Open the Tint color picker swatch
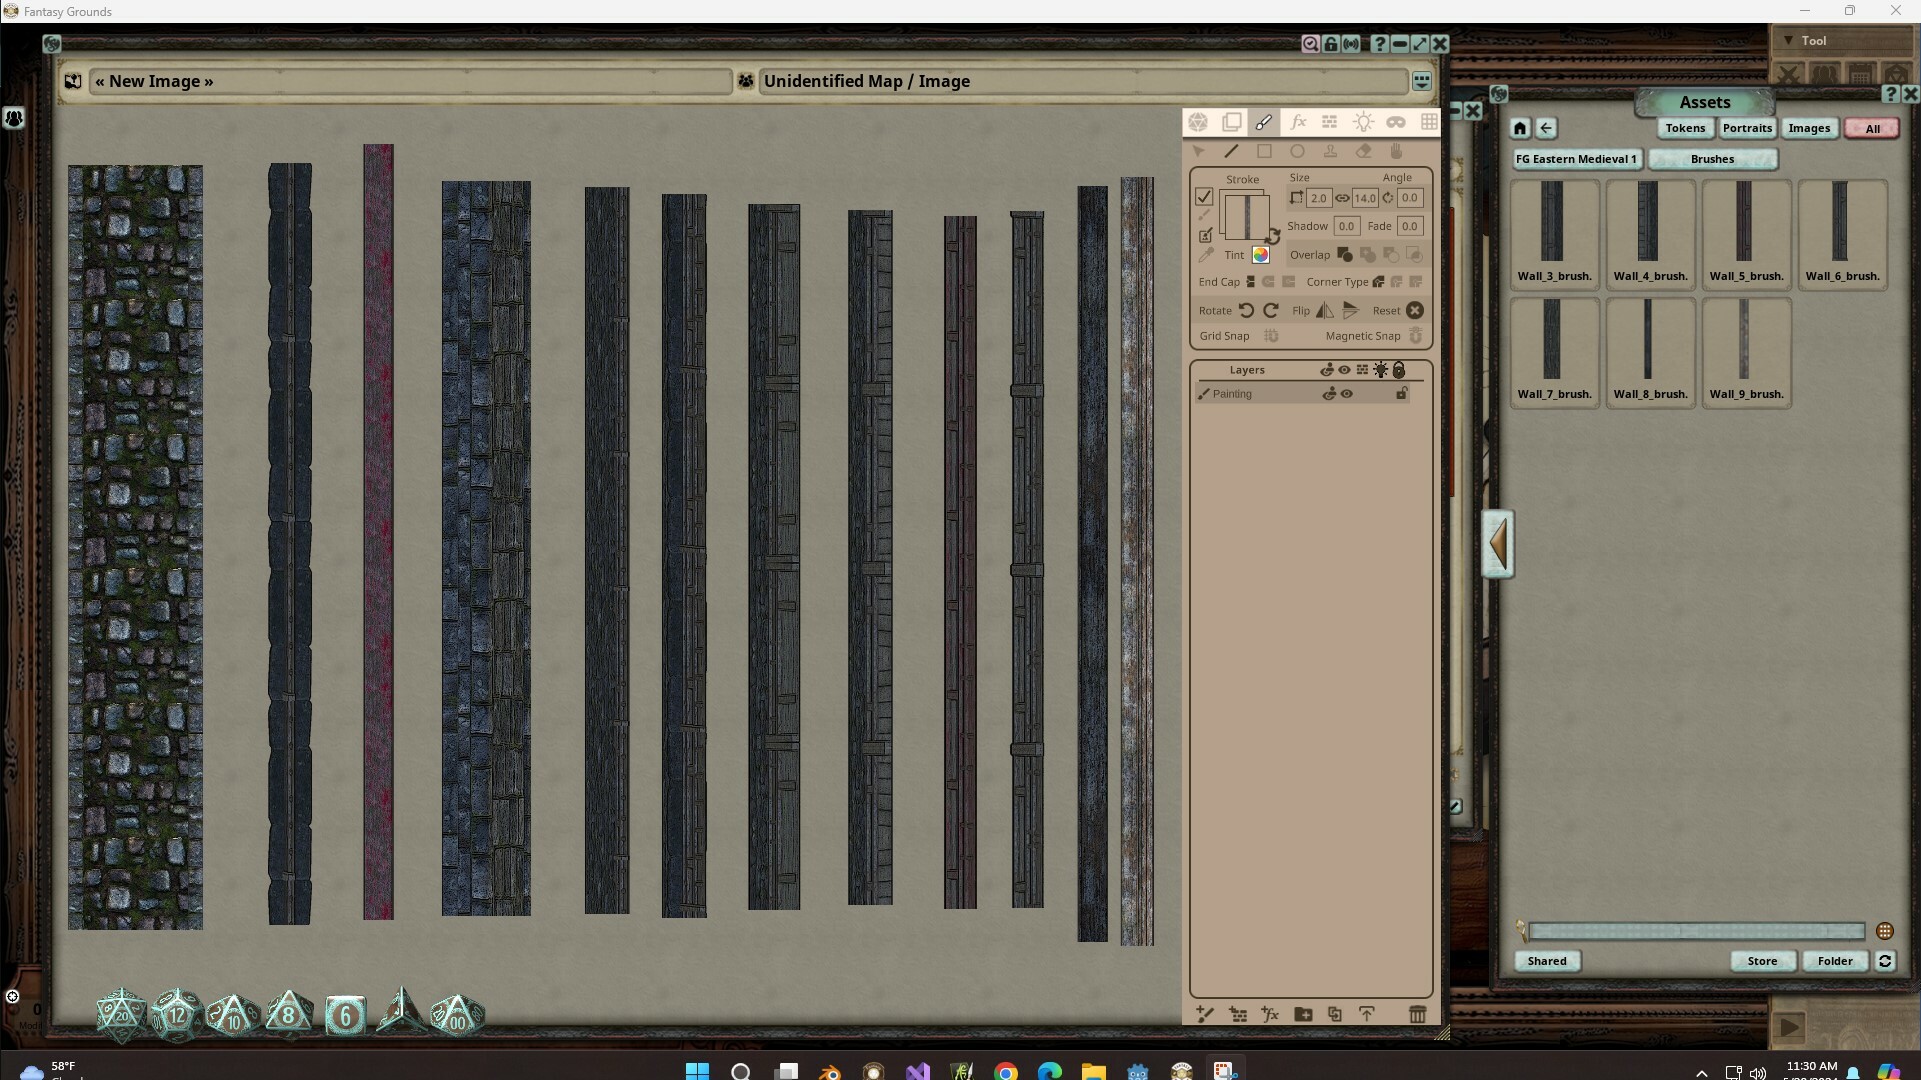Image resolution: width=1921 pixels, height=1080 pixels. [1260, 255]
